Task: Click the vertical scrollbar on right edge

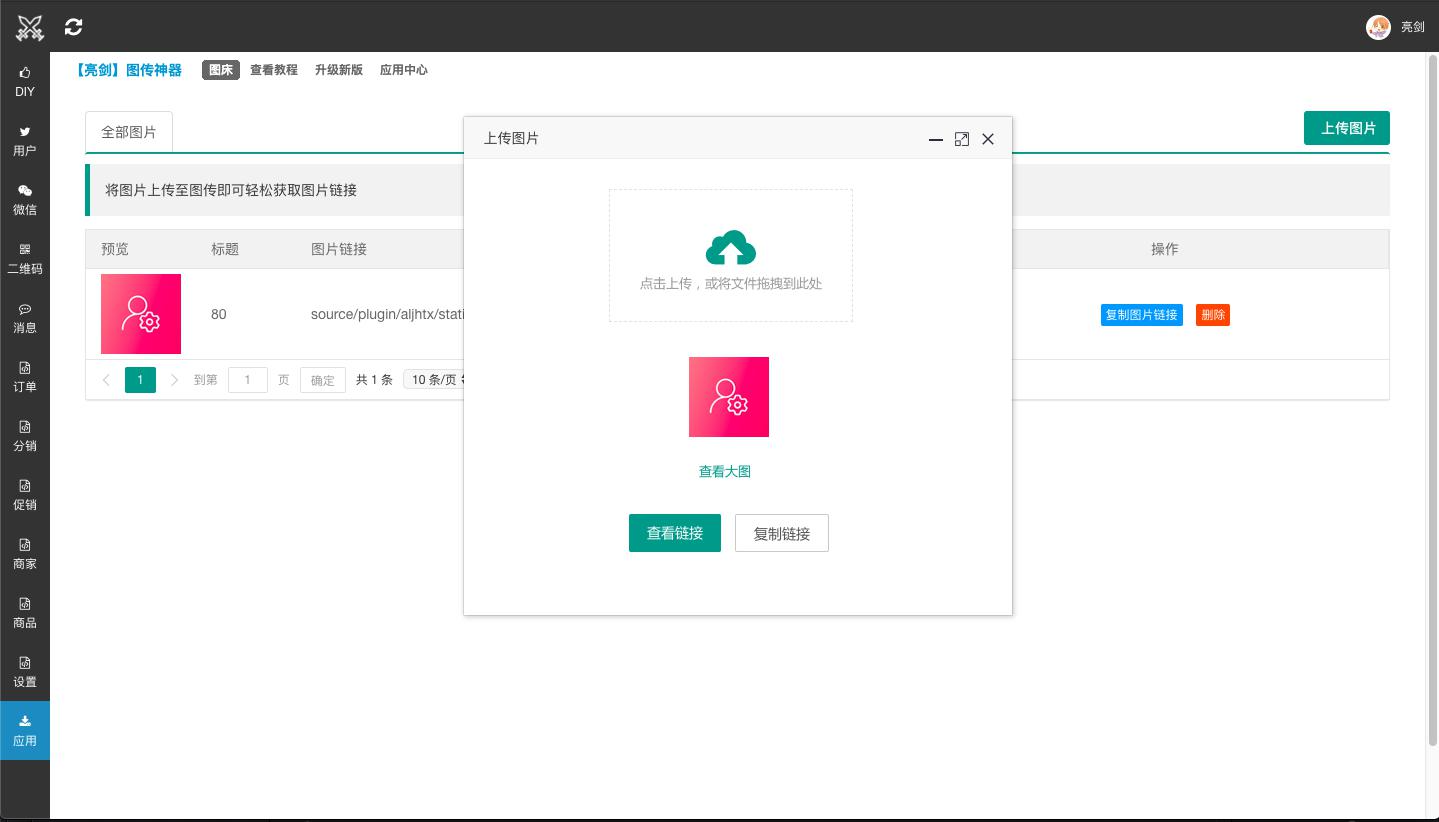Action: click(1431, 400)
